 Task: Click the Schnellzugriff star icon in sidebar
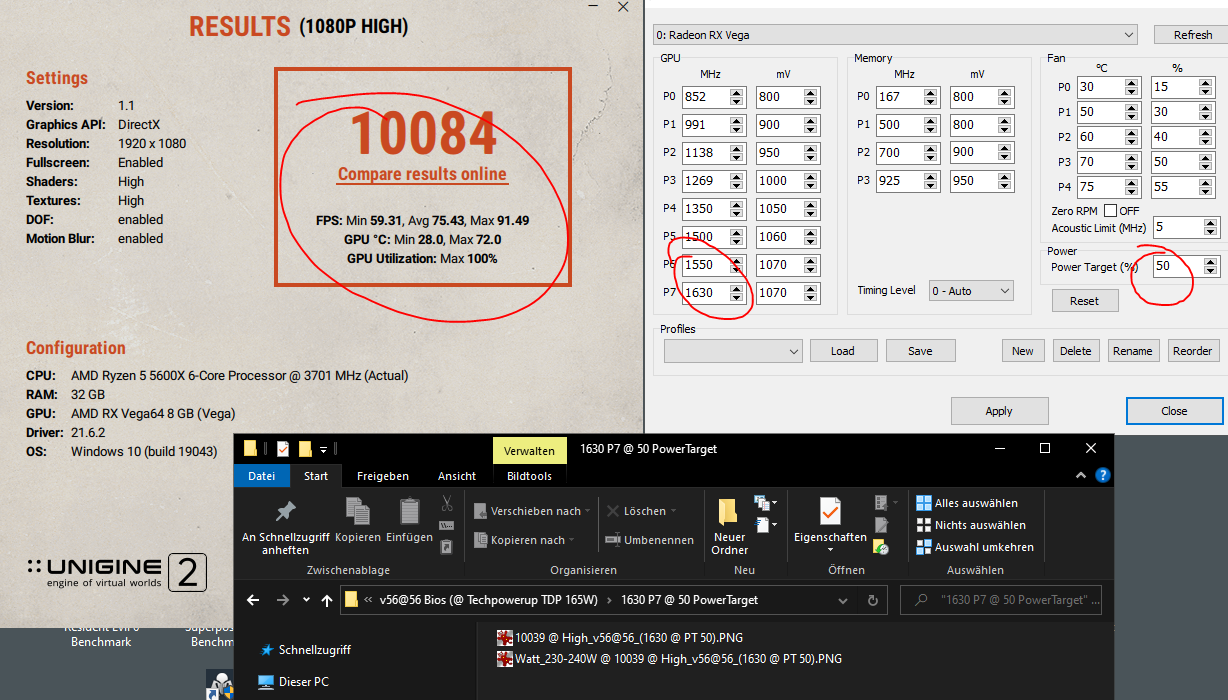pyautogui.click(x=267, y=650)
